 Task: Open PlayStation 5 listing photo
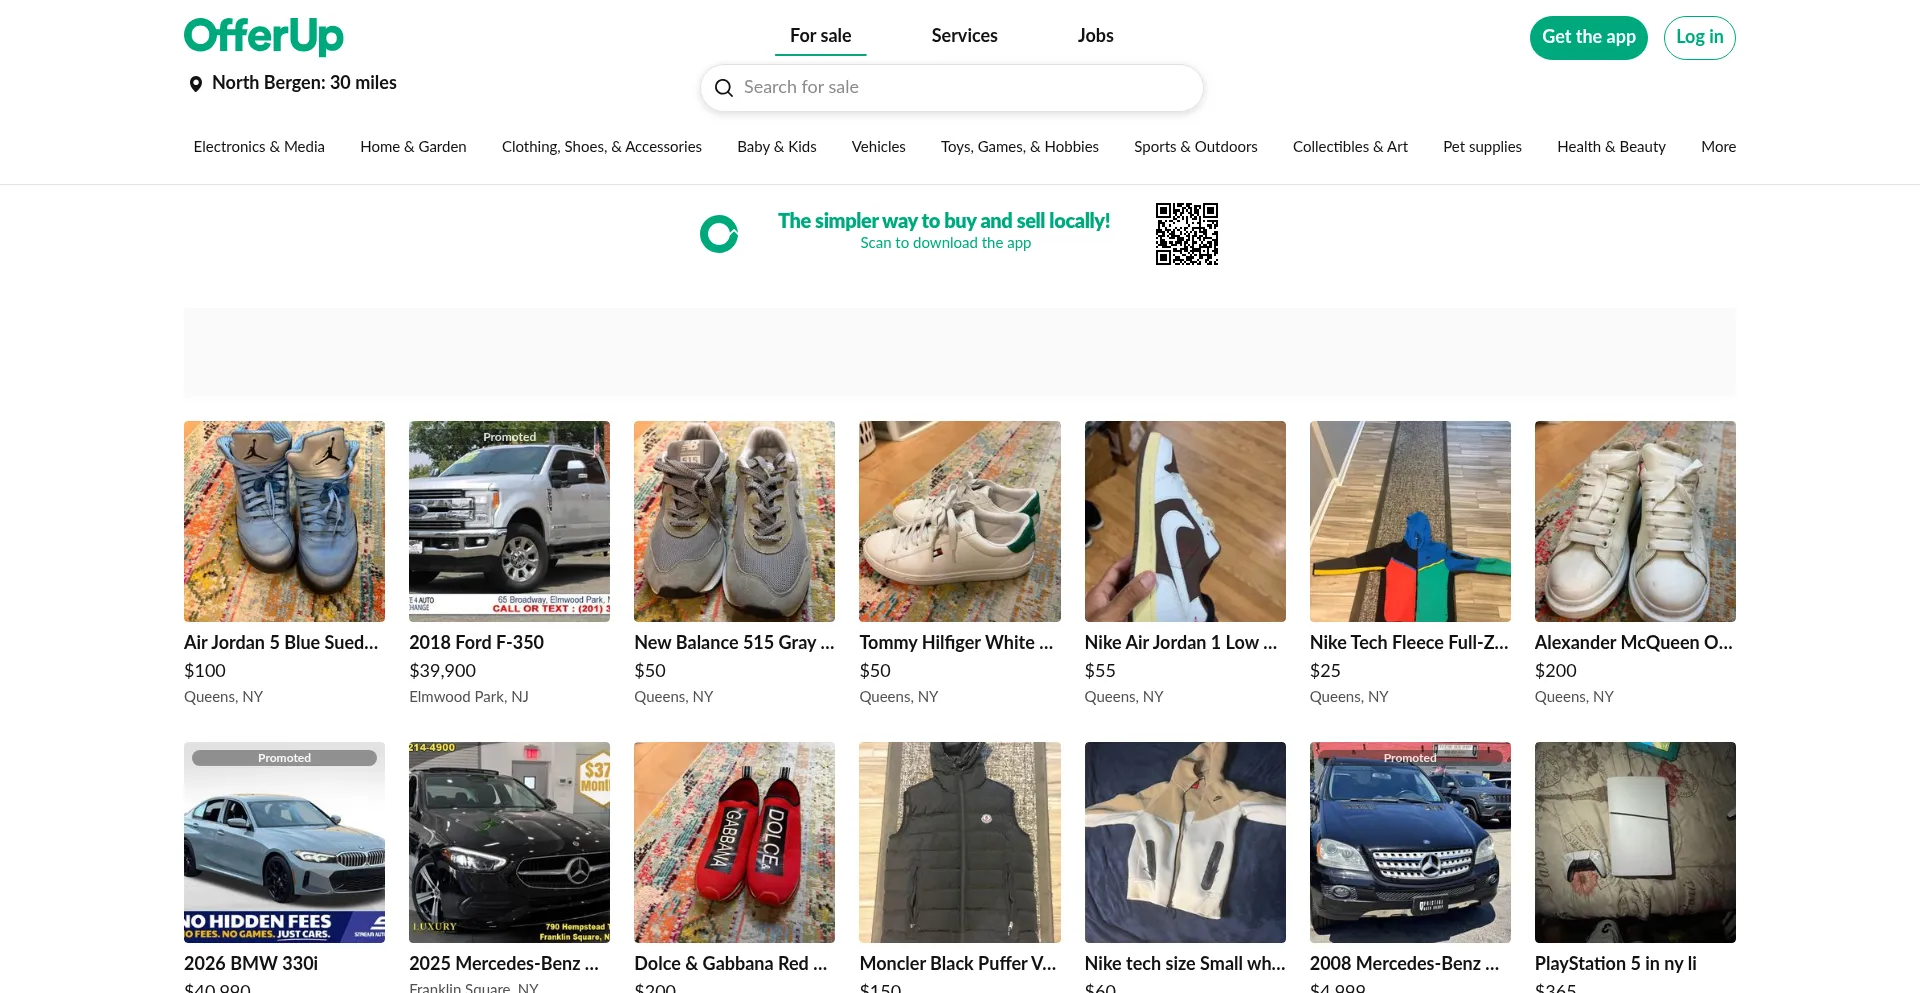(x=1635, y=842)
